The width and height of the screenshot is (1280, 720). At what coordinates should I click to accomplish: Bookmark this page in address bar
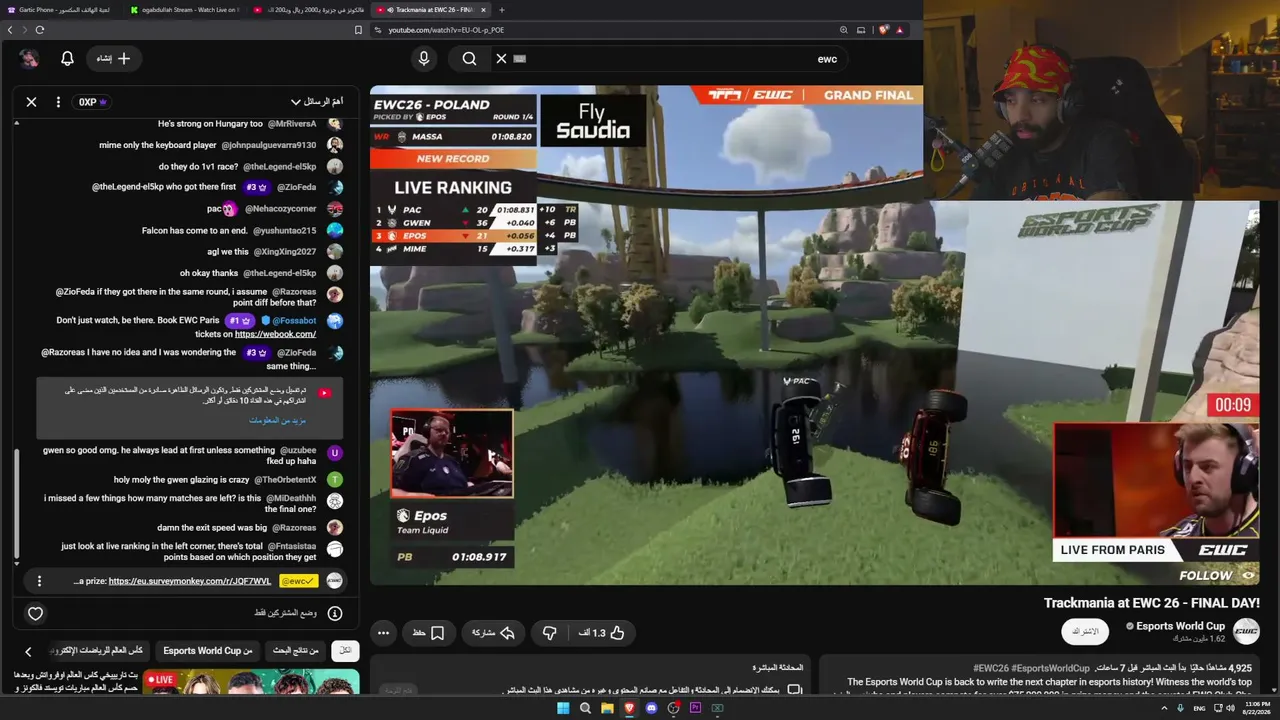click(359, 30)
